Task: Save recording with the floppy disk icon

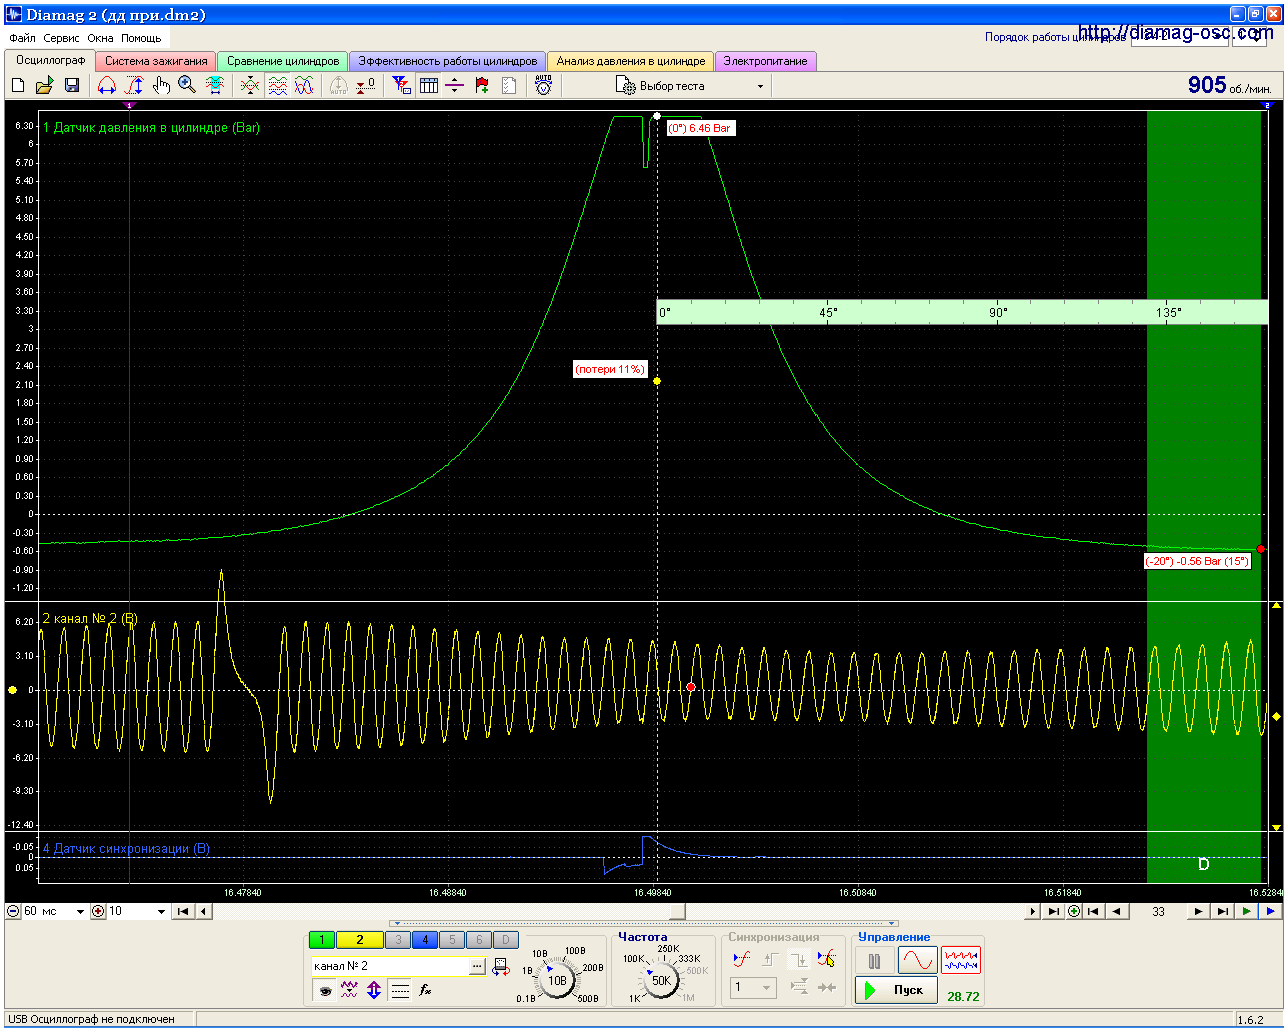Action: [72, 86]
